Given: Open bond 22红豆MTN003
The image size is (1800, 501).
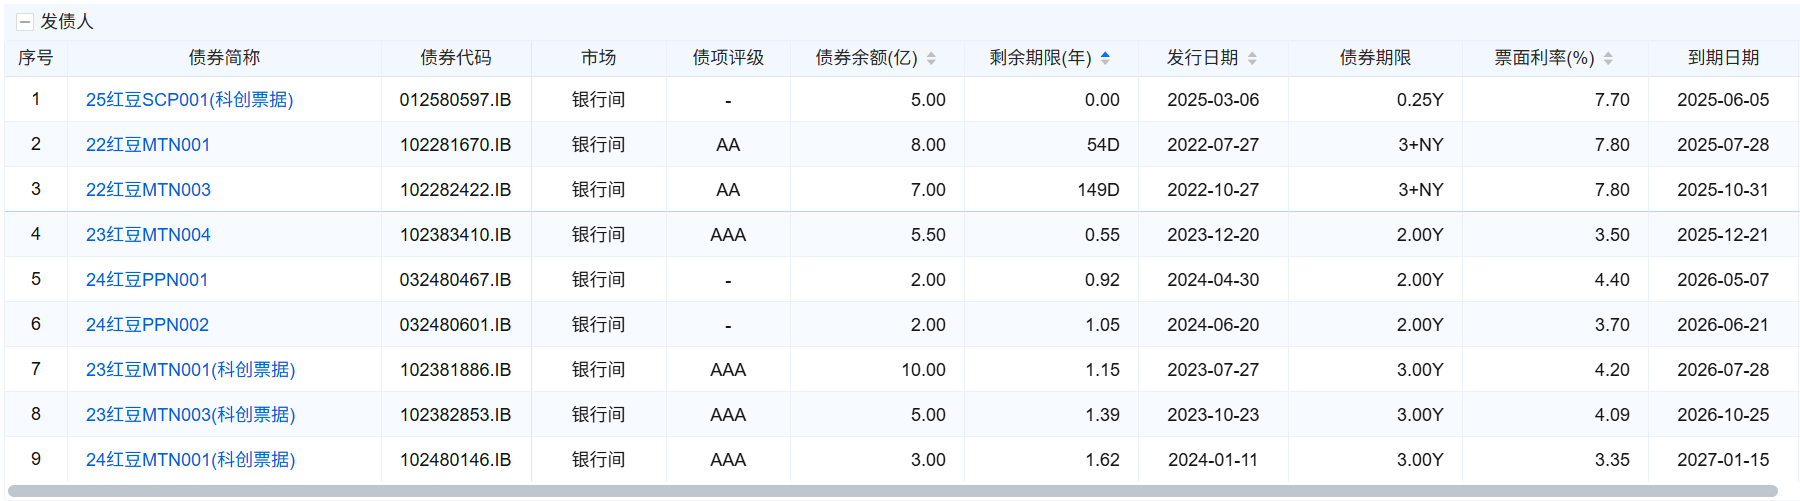Looking at the screenshot, I should (148, 190).
